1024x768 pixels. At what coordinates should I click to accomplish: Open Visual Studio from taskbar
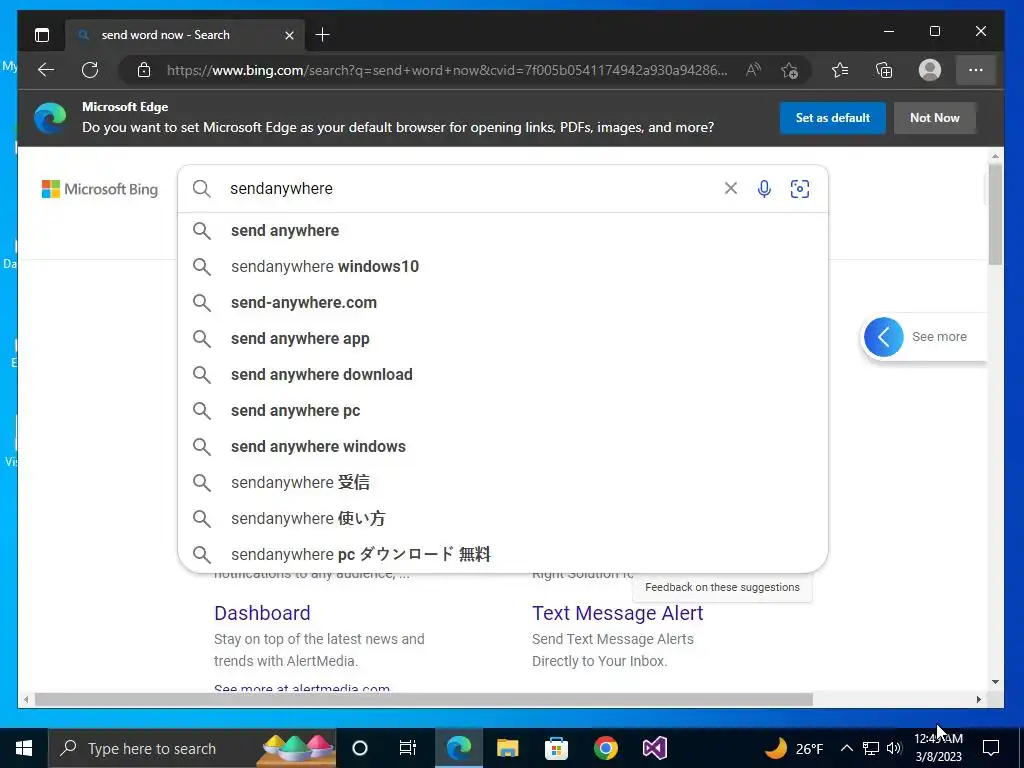tap(654, 748)
